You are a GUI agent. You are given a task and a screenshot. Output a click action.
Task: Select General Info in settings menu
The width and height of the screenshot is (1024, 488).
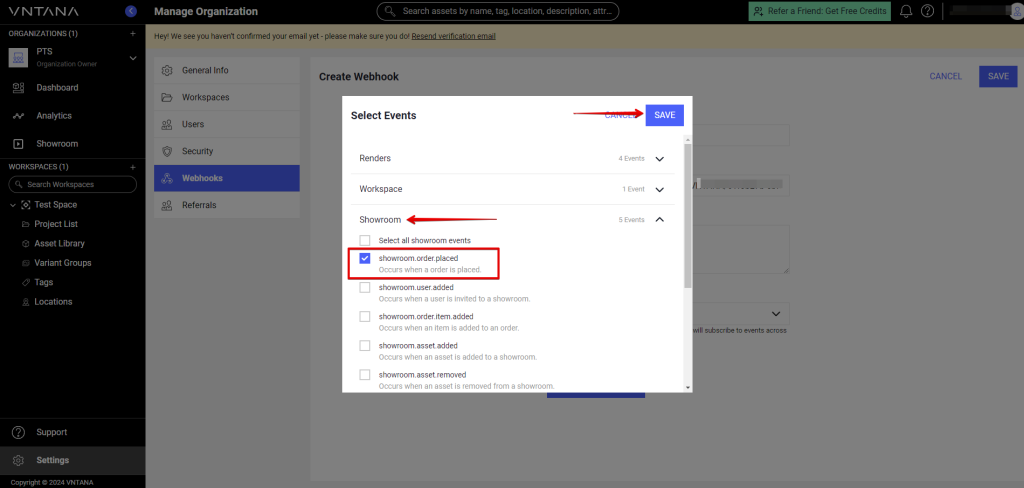coord(204,70)
